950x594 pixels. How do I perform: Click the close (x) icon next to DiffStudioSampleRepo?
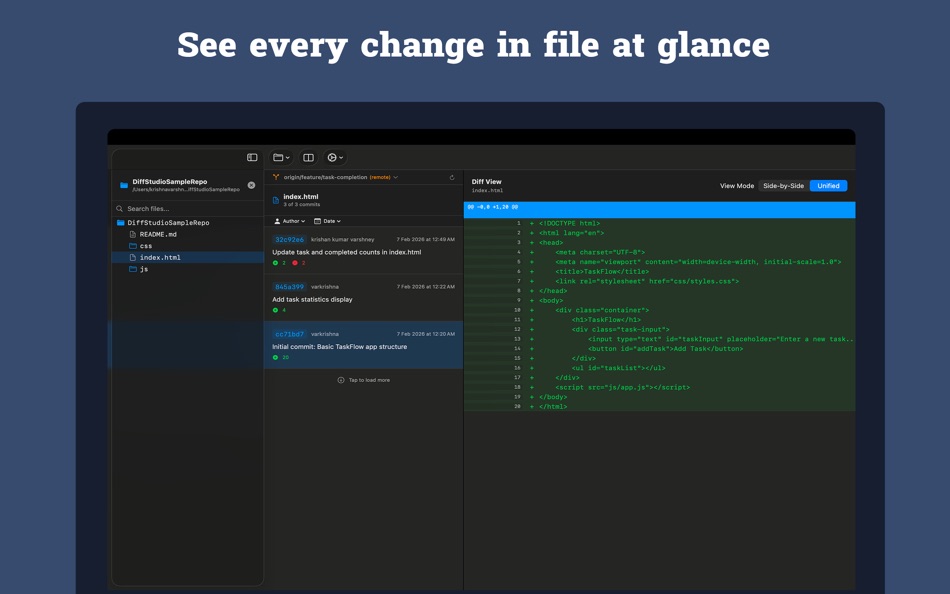(x=252, y=186)
